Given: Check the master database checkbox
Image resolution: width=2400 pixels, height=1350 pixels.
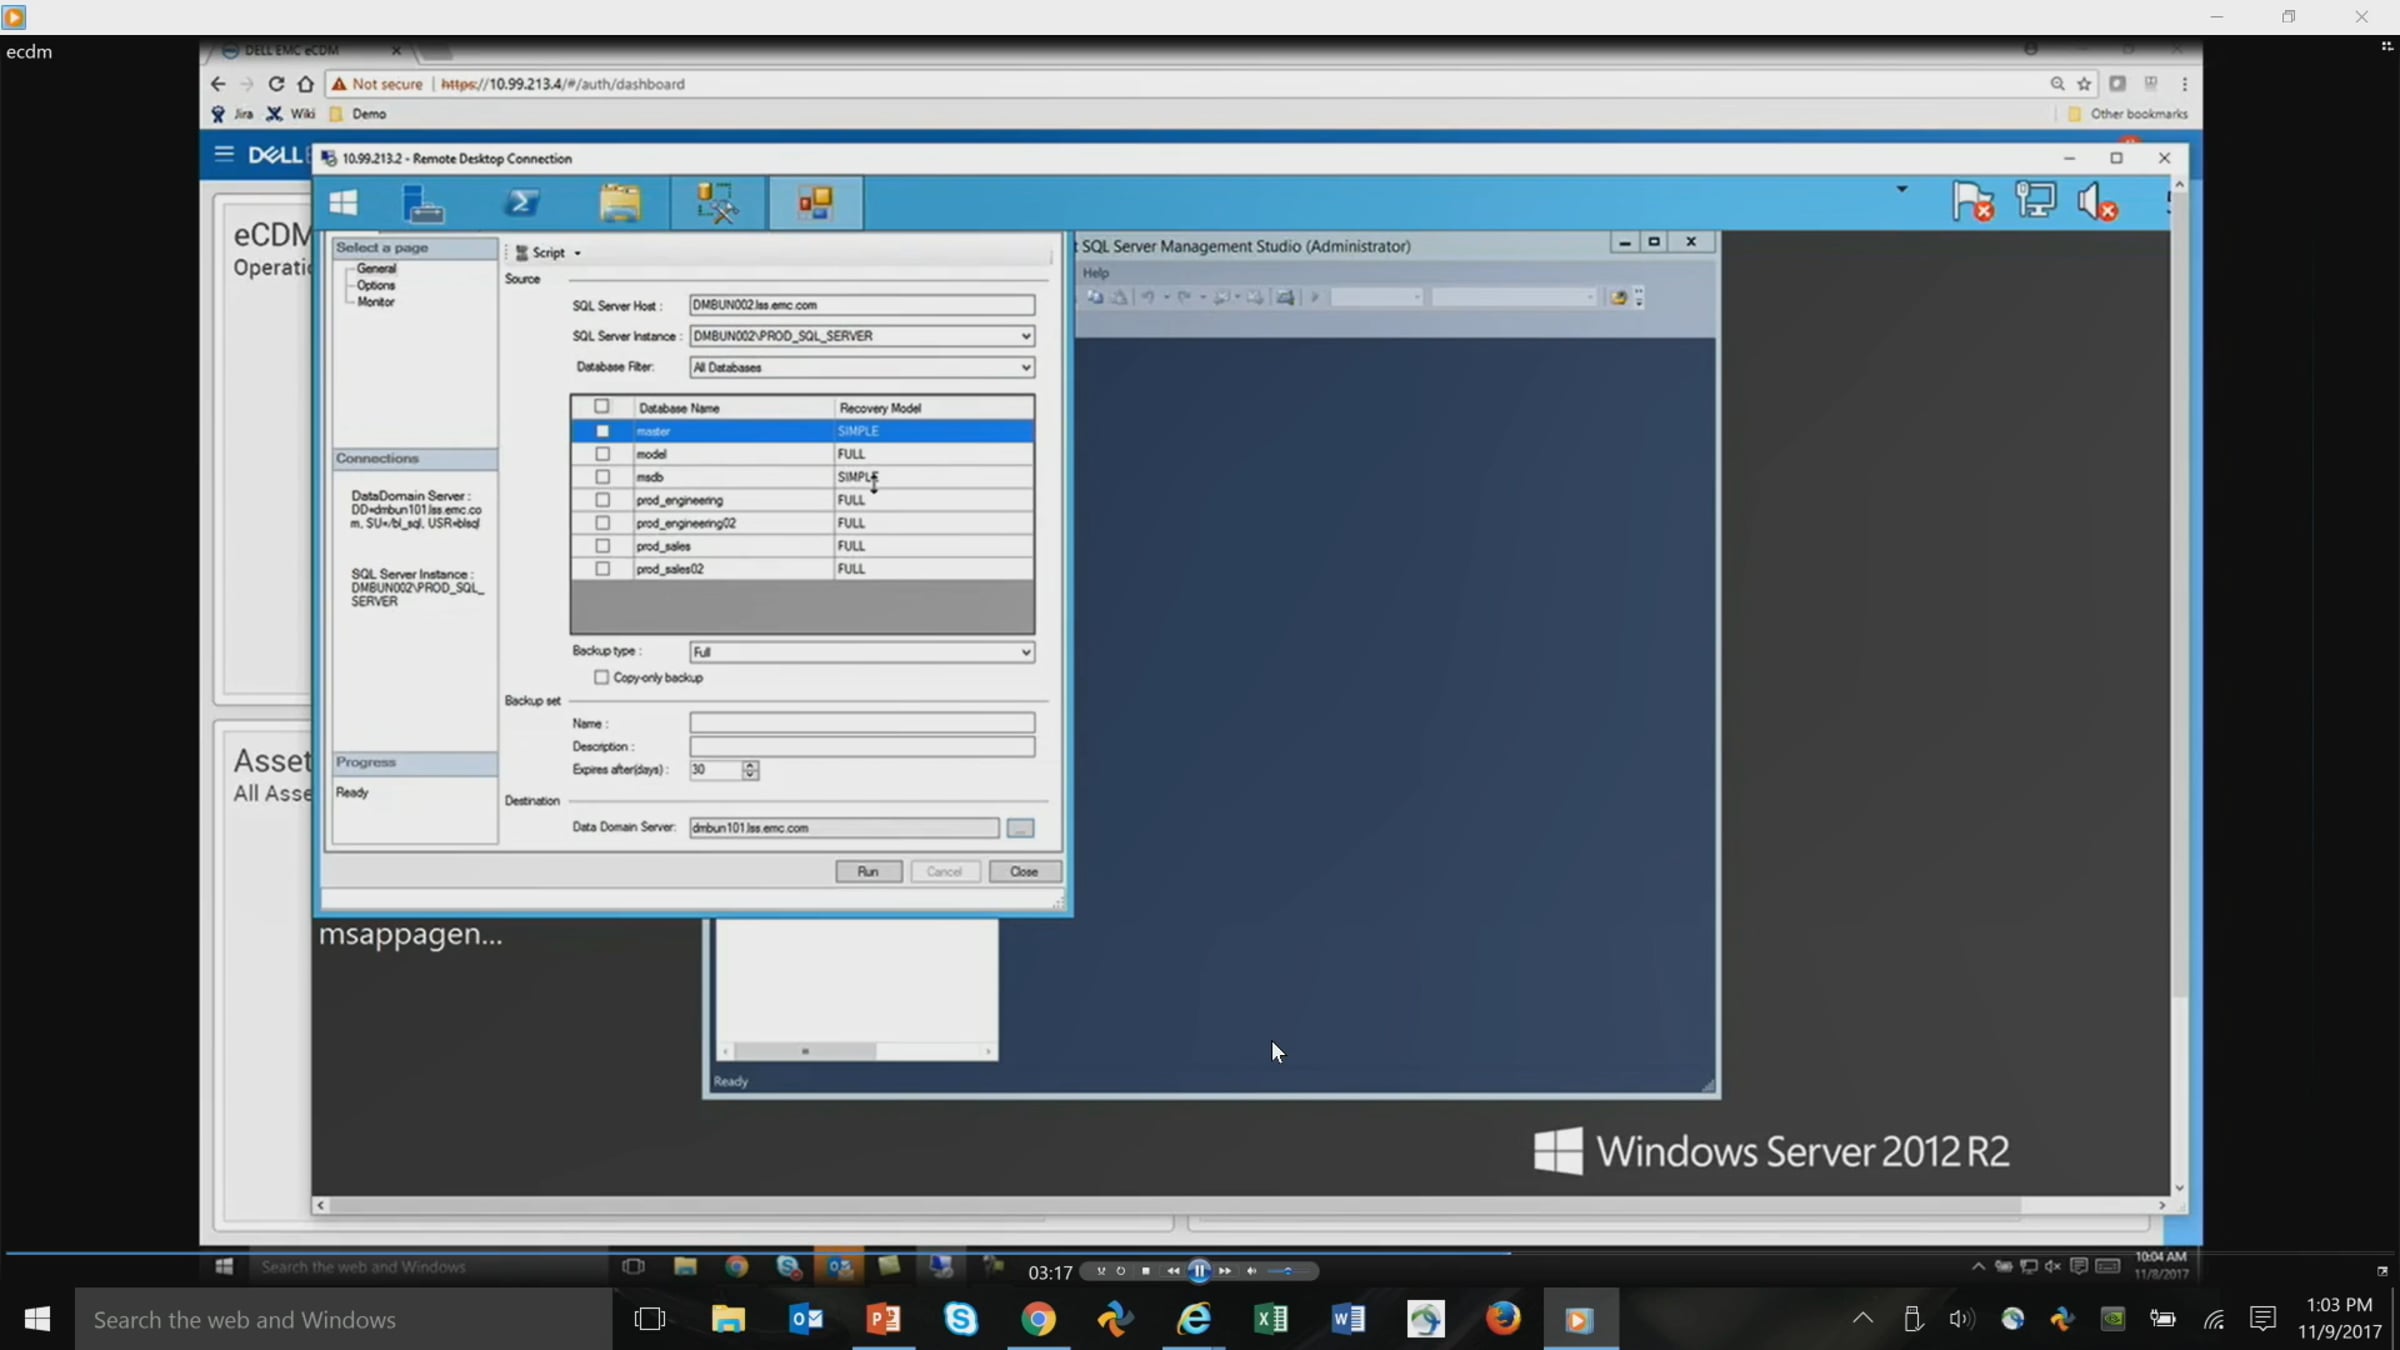Looking at the screenshot, I should [602, 431].
